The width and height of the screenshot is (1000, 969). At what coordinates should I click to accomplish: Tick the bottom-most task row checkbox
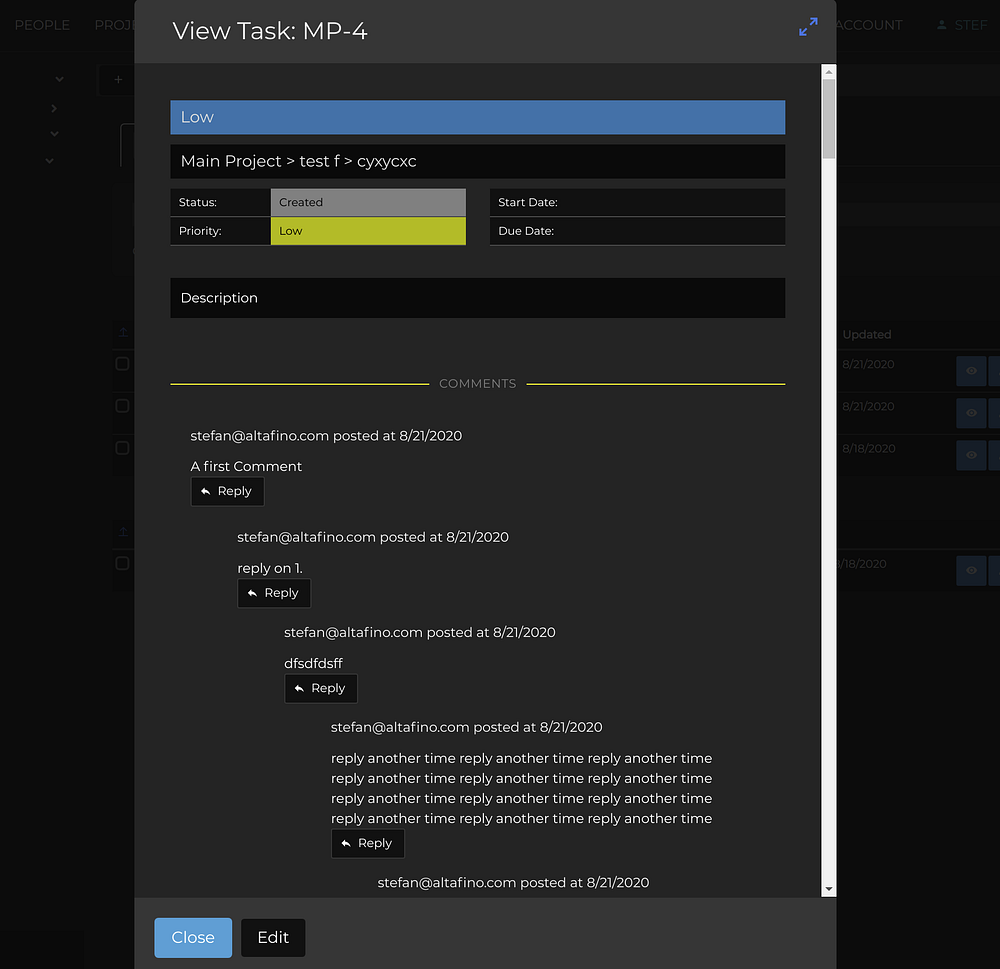click(122, 563)
